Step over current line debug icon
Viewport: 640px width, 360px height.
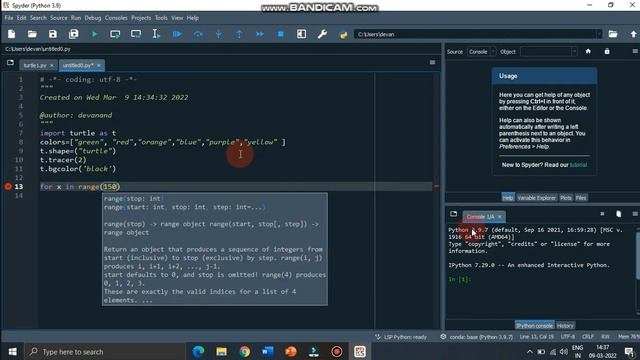coord(198,34)
